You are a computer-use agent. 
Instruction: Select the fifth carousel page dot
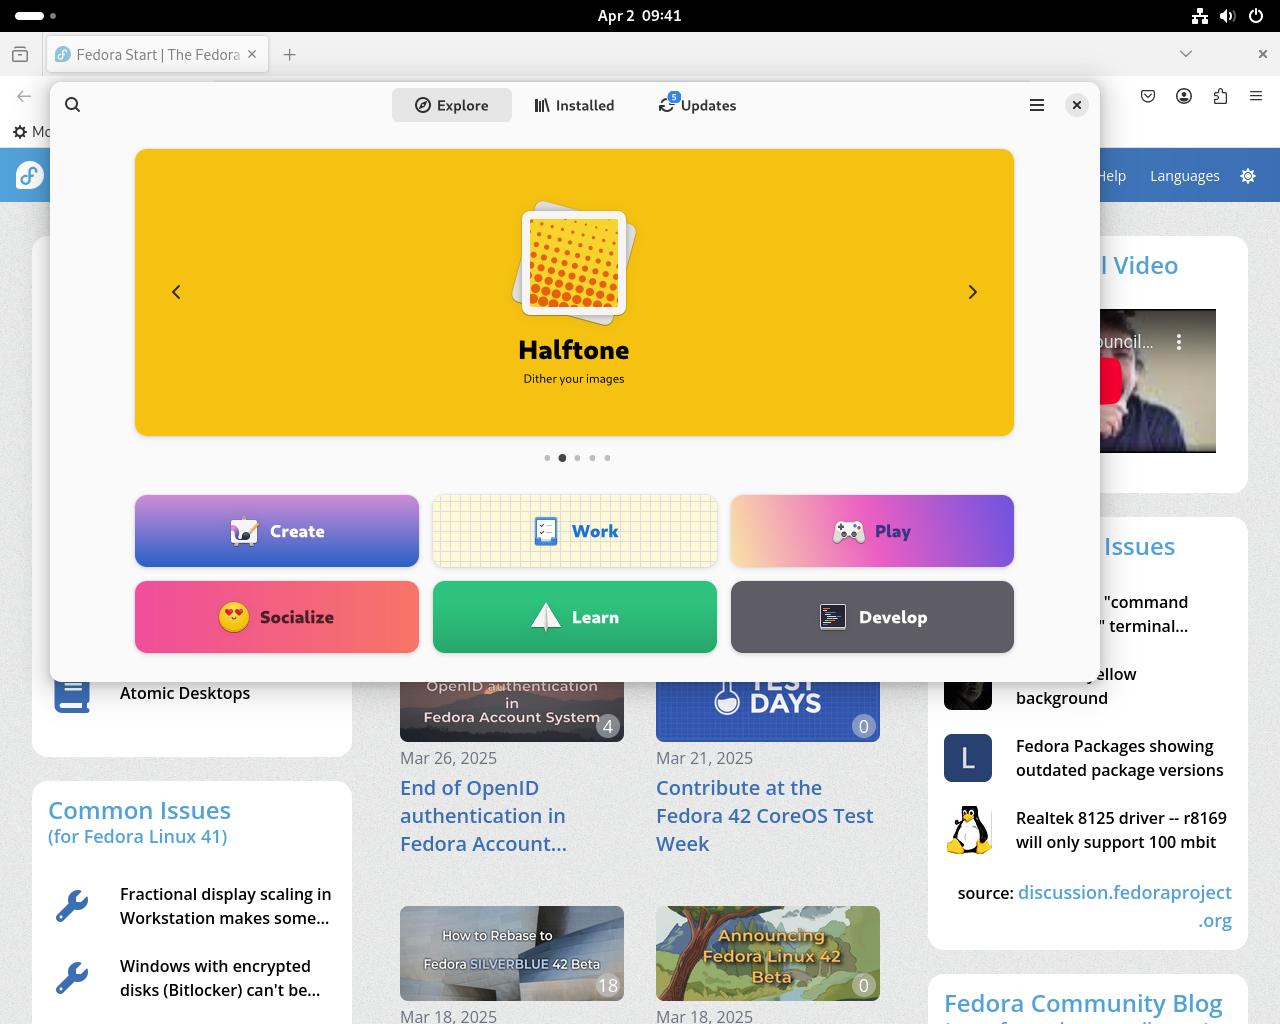[x=607, y=458]
